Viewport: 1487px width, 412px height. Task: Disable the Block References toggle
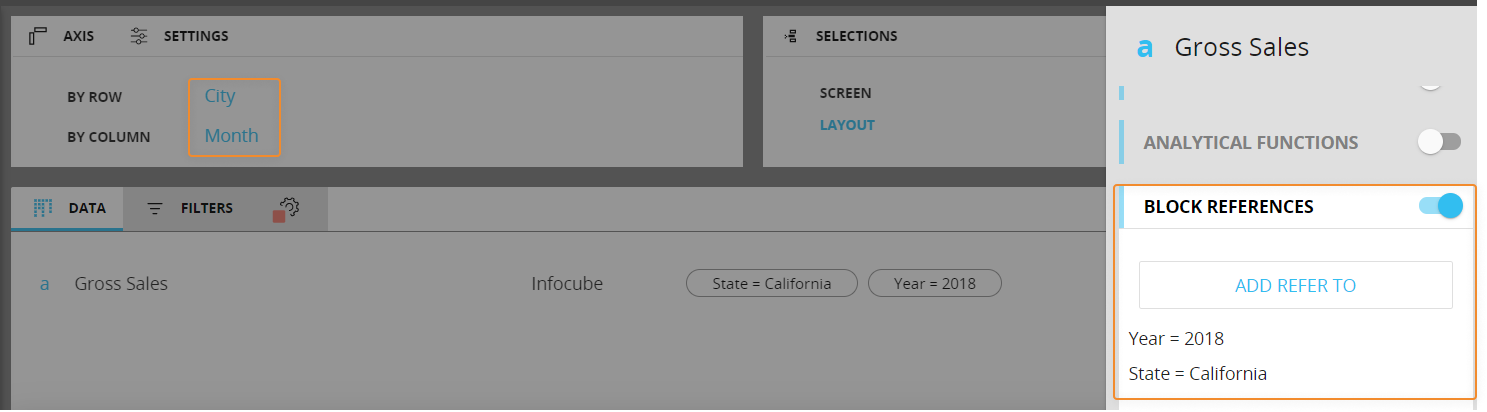pyautogui.click(x=1440, y=206)
